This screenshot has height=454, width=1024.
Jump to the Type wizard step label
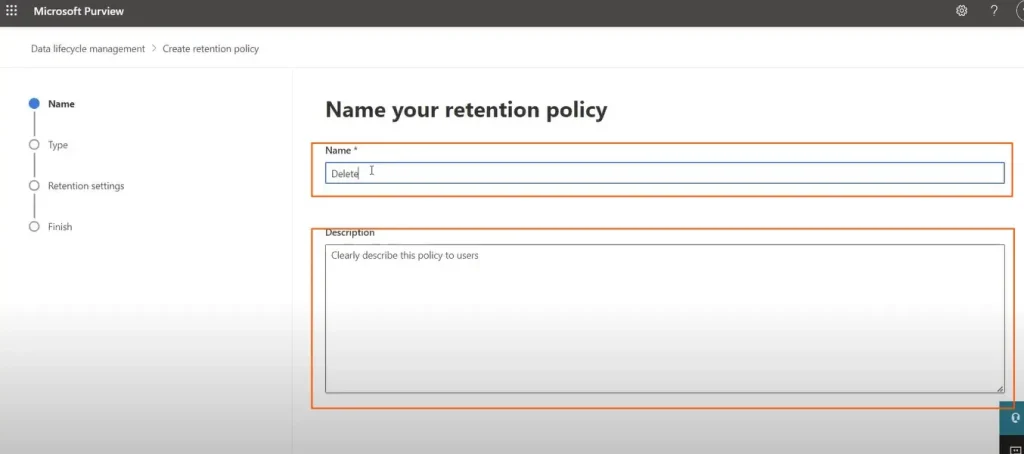pos(58,145)
